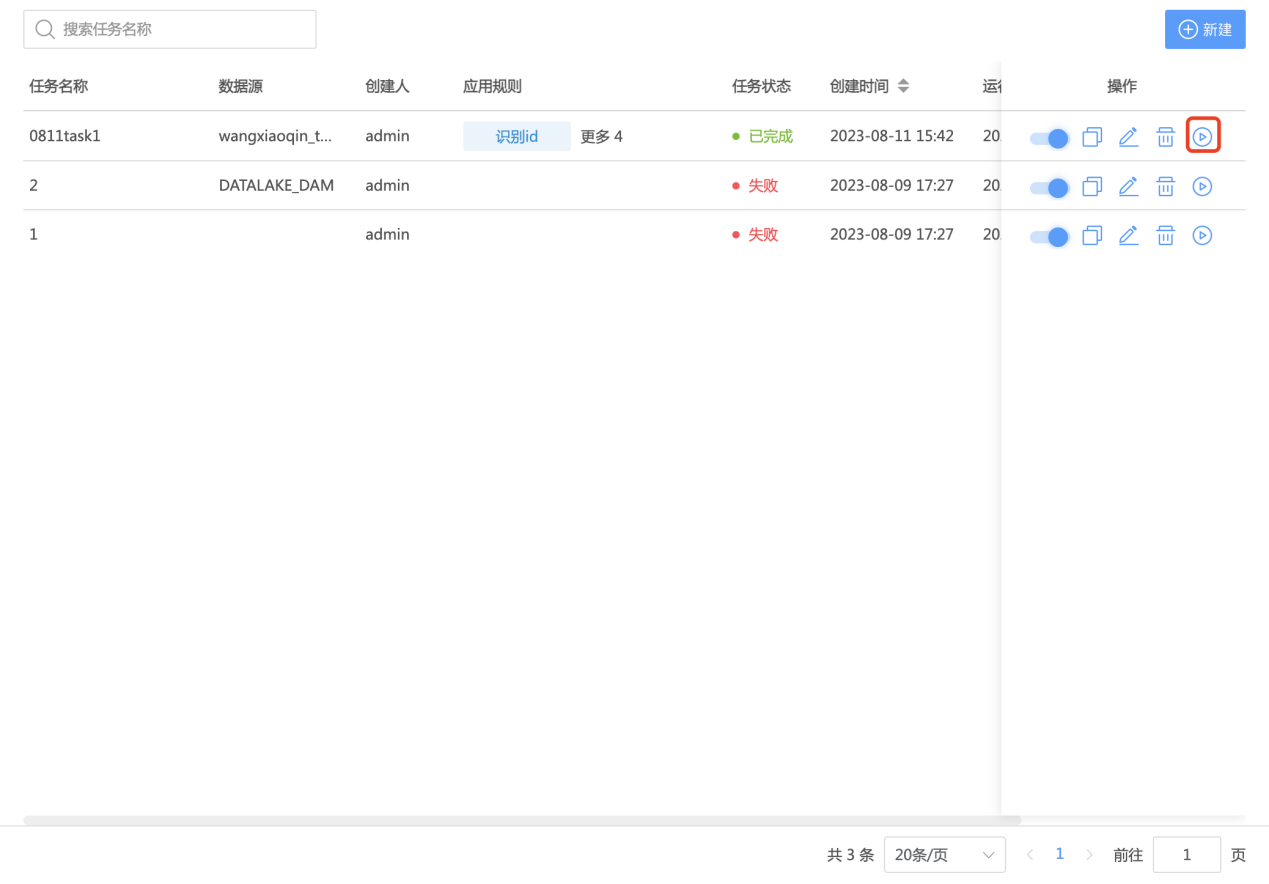Click wangxiaoqin_t... data source cell
The image size is (1269, 884).
point(275,136)
